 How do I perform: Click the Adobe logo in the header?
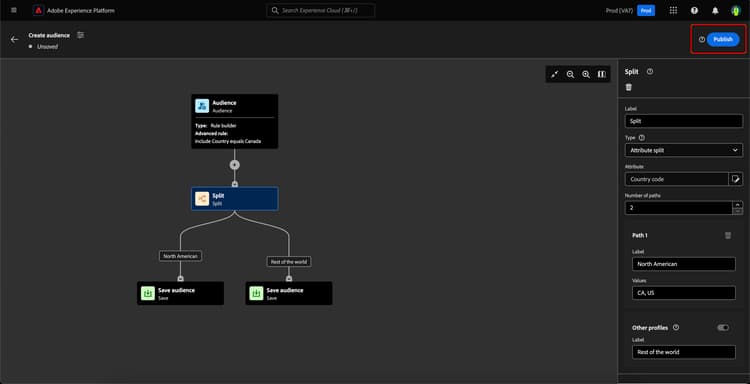(x=38, y=10)
